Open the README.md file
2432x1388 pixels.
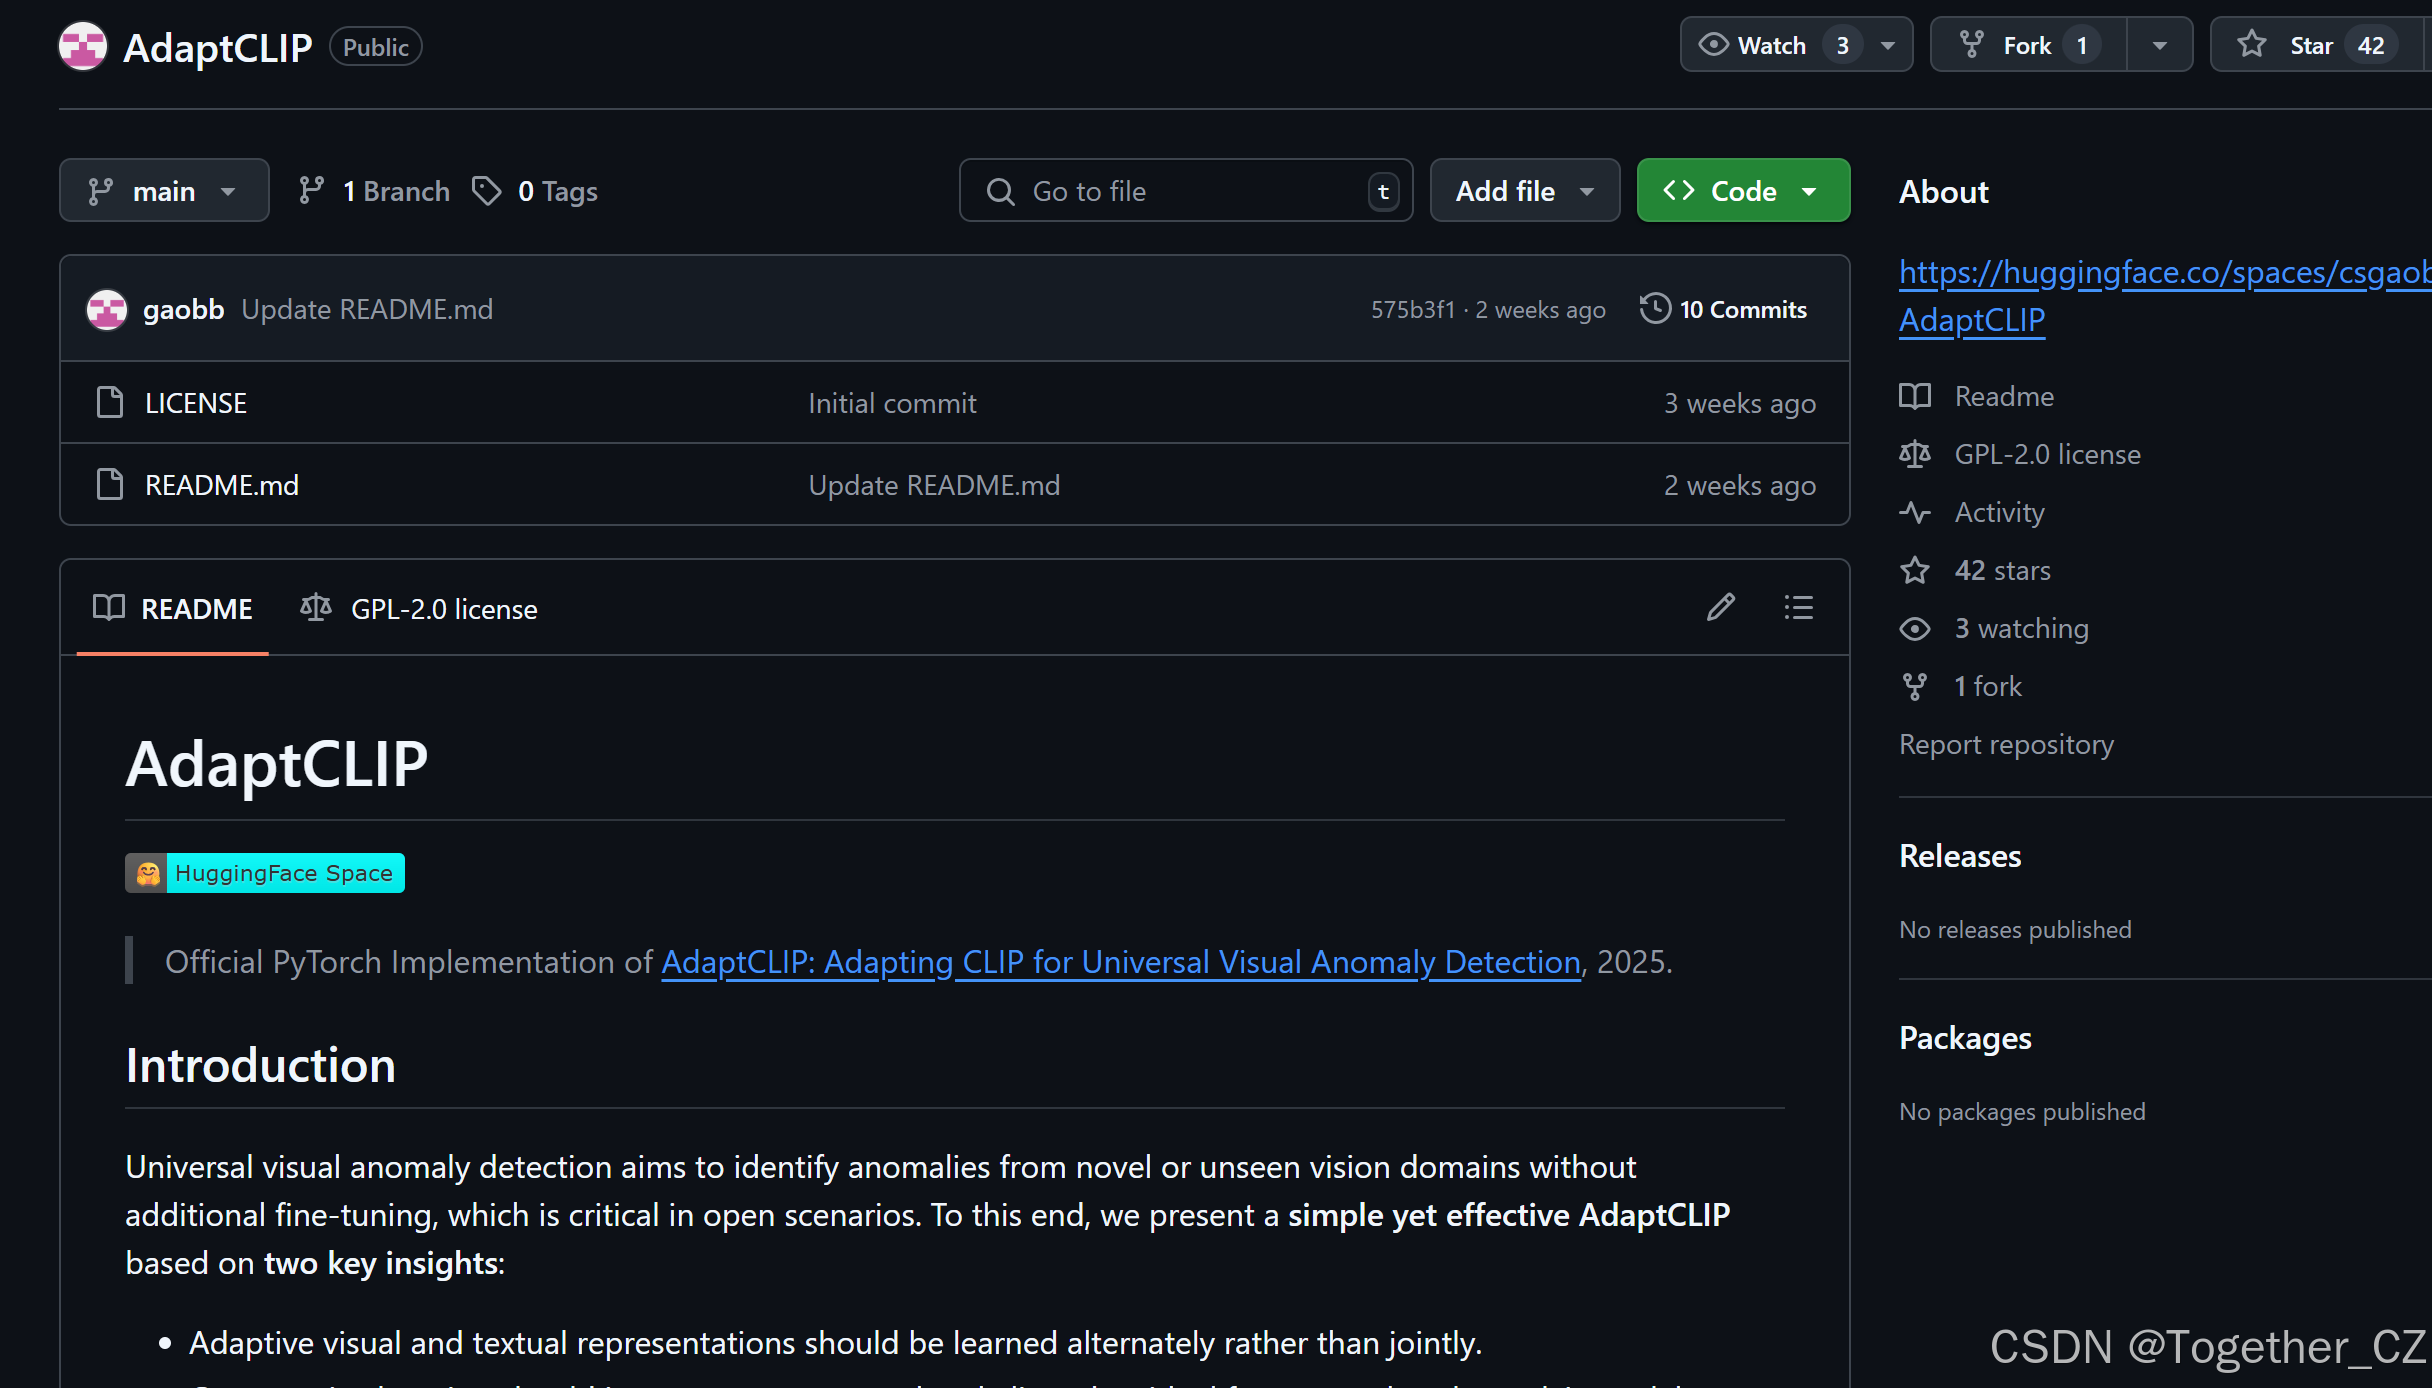coord(222,485)
